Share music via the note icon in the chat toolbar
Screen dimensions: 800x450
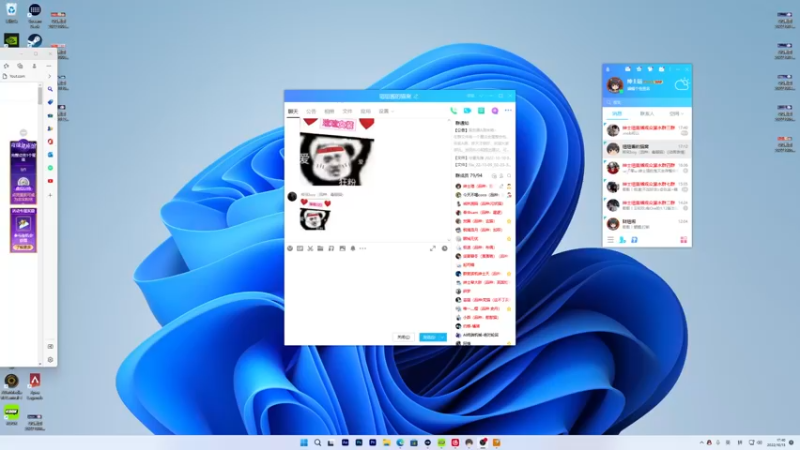pyautogui.click(x=331, y=248)
